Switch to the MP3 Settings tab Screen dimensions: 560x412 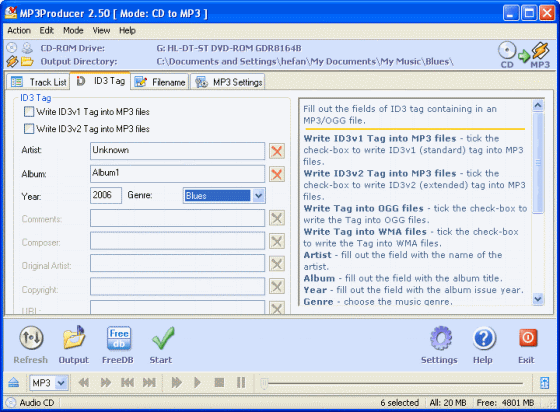tap(228, 82)
